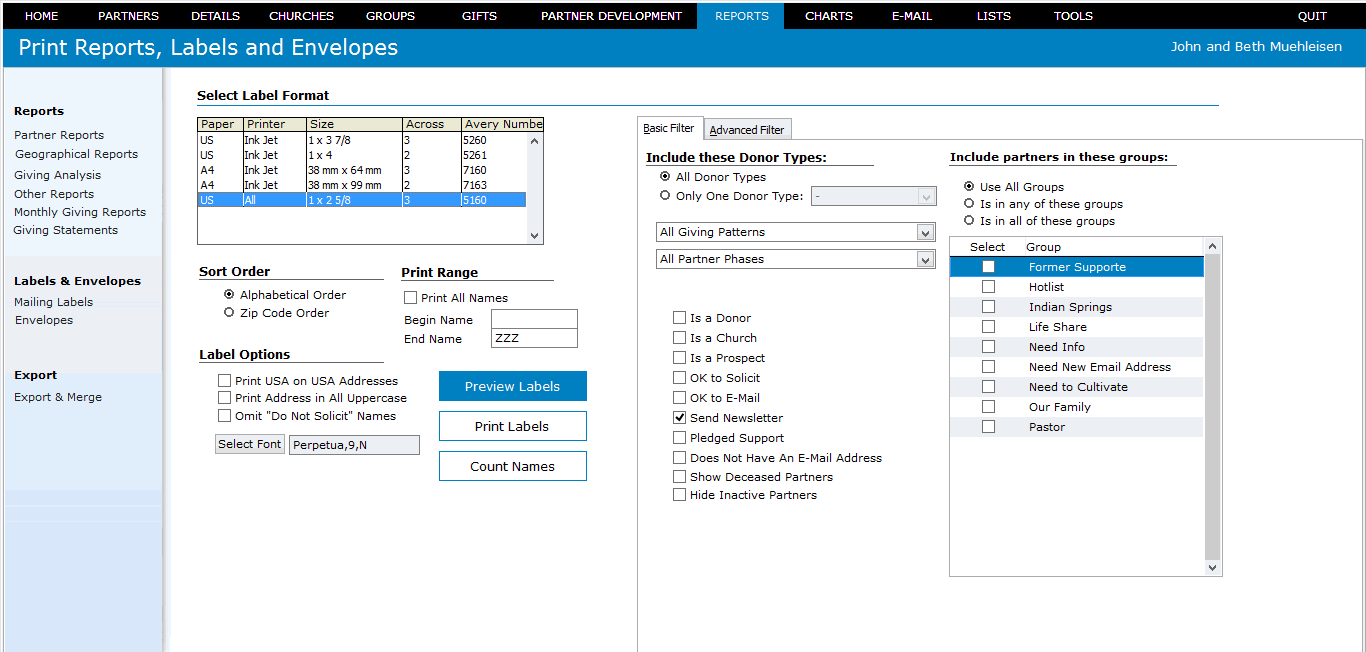Open the E-MAIL menu

[912, 16]
